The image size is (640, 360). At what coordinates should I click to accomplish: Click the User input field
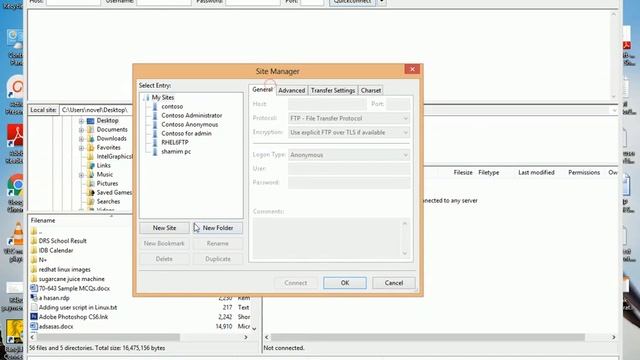click(349, 169)
